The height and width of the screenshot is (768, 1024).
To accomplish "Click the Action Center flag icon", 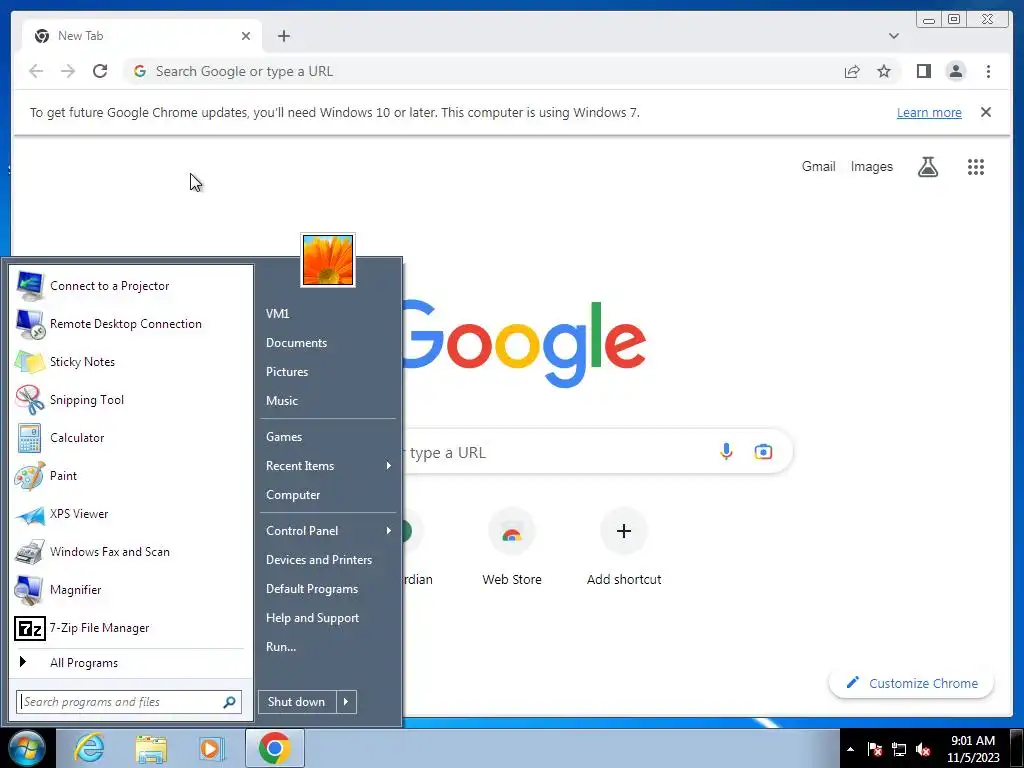I will [875, 749].
